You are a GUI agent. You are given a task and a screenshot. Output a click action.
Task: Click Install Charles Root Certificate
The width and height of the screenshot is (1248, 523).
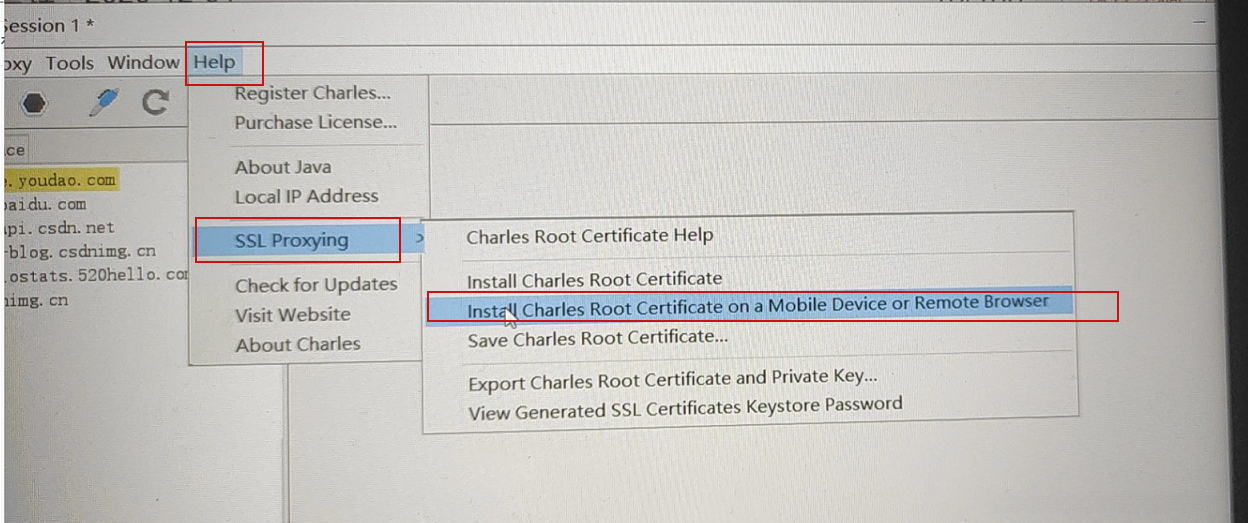point(594,279)
